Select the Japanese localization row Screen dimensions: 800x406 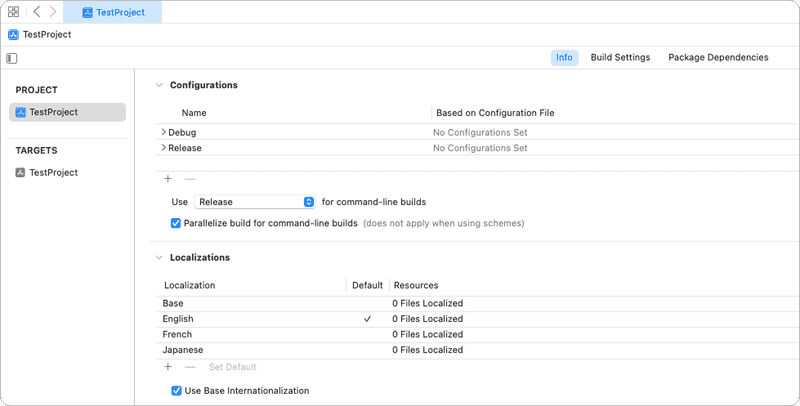tap(477, 350)
